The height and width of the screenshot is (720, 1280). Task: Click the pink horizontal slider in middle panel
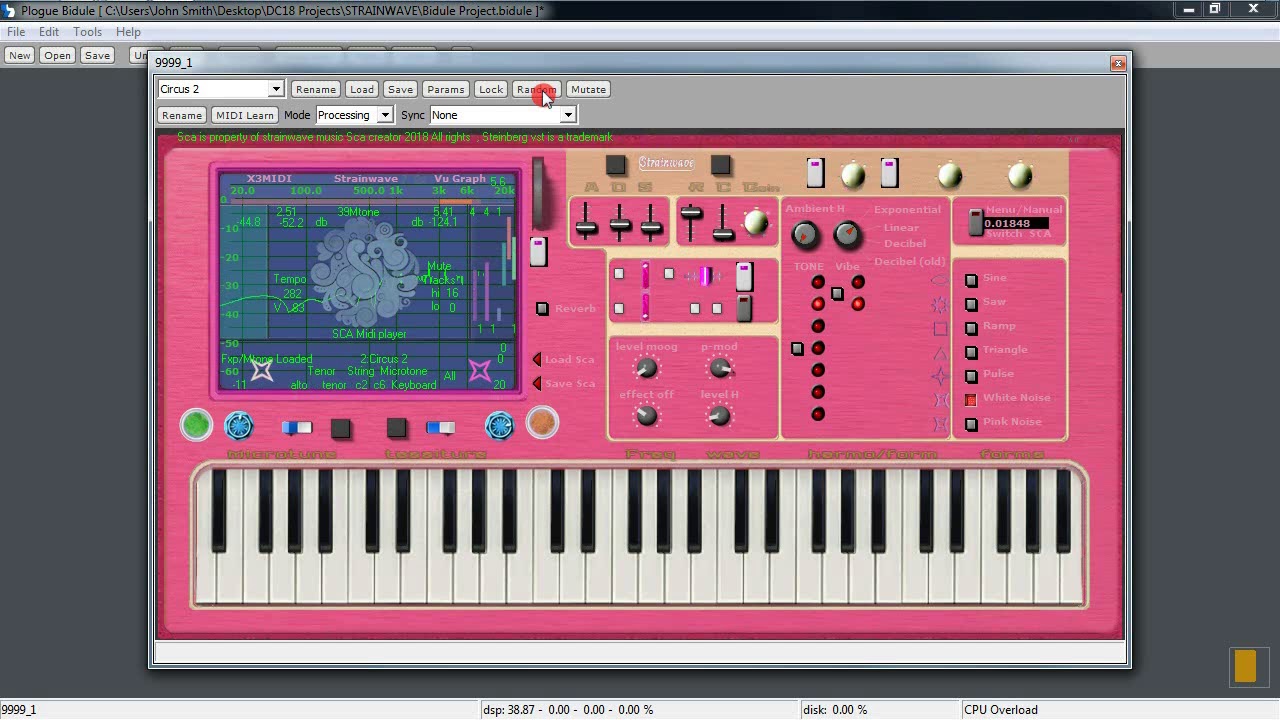pos(705,276)
